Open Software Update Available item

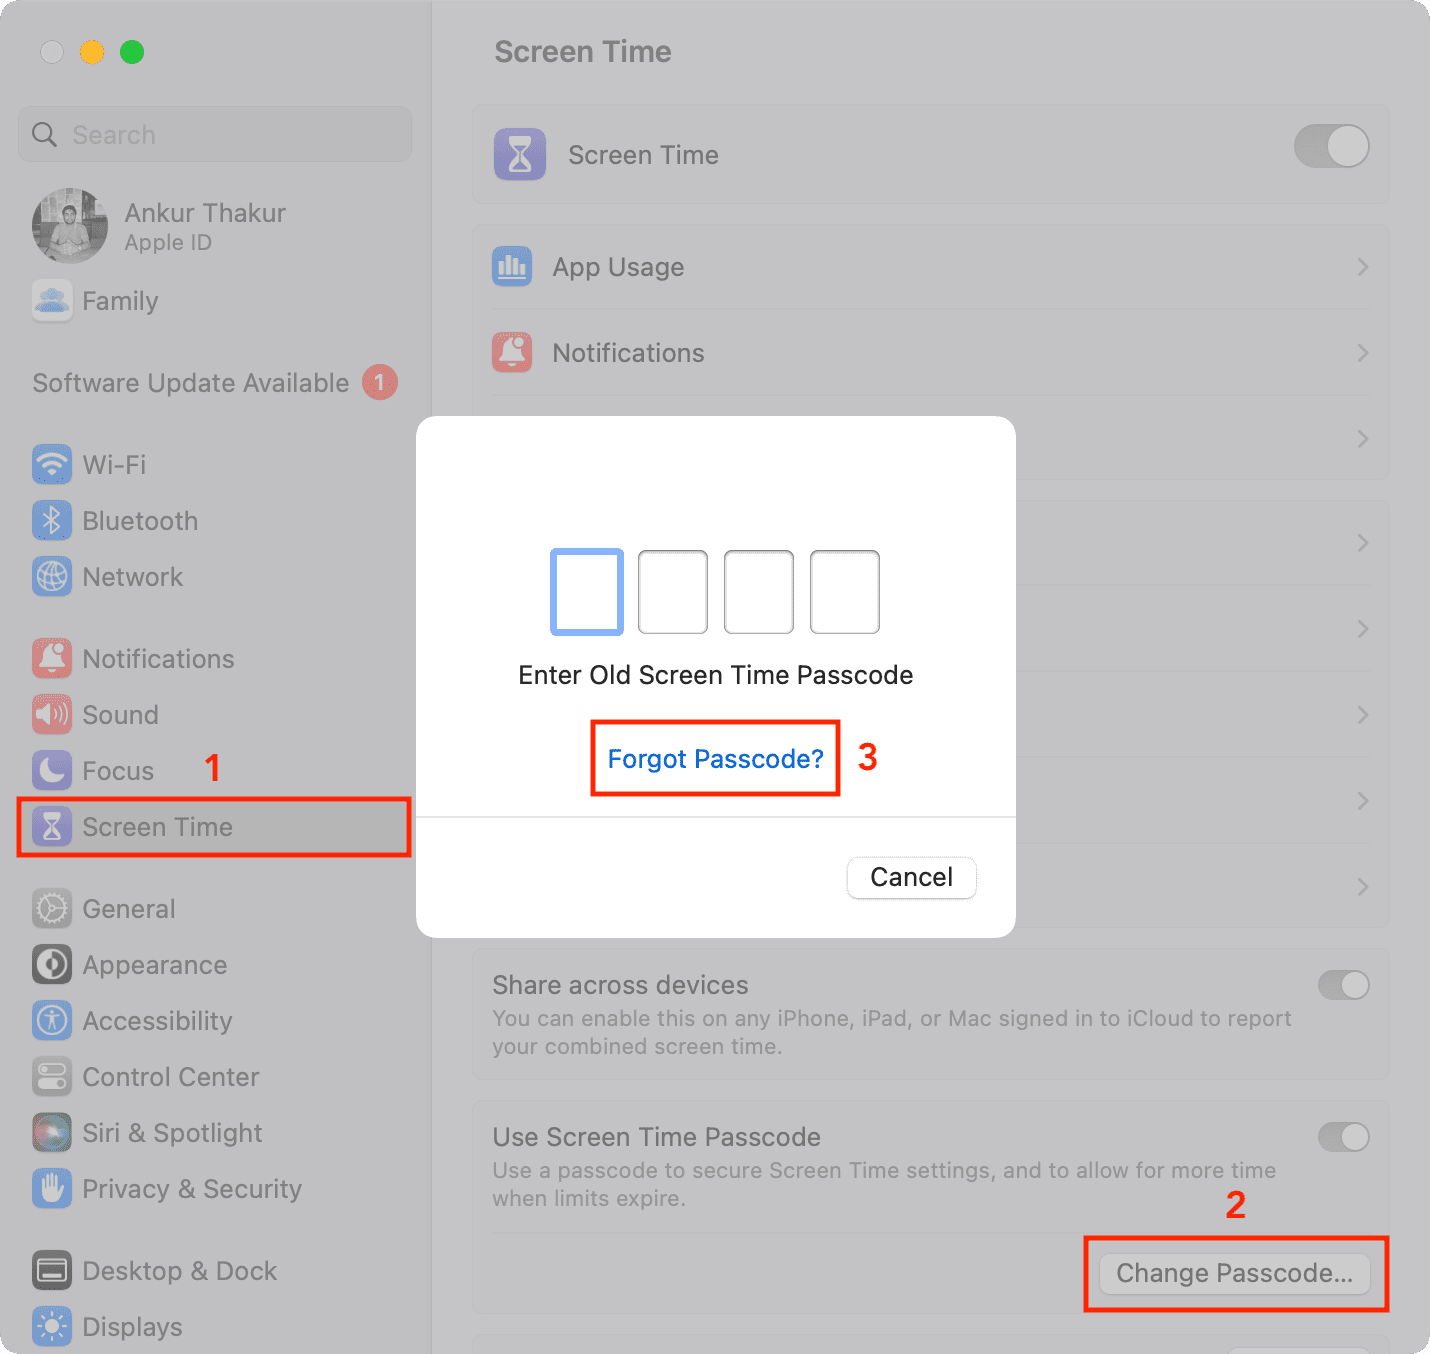tap(214, 382)
